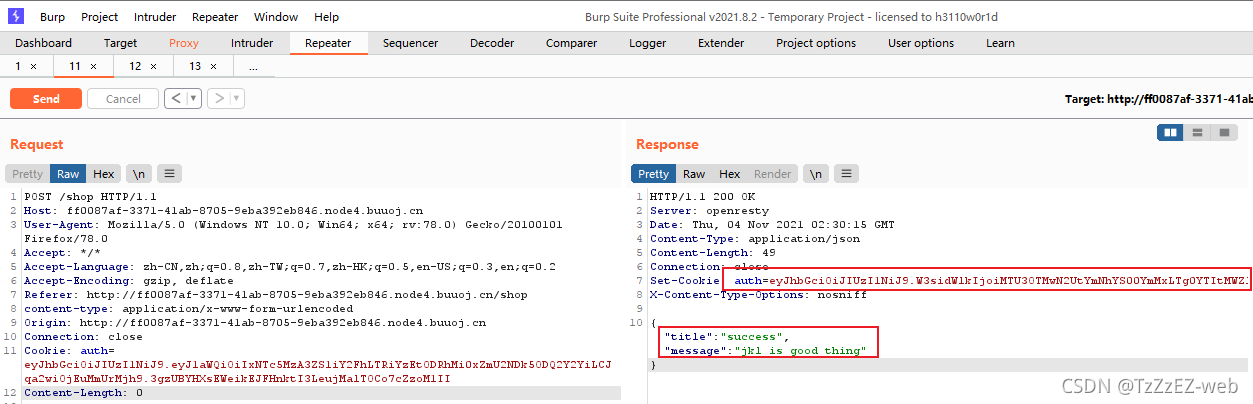Switch to the Extender tab
Viewport: 1253px width, 404px height.
point(721,43)
